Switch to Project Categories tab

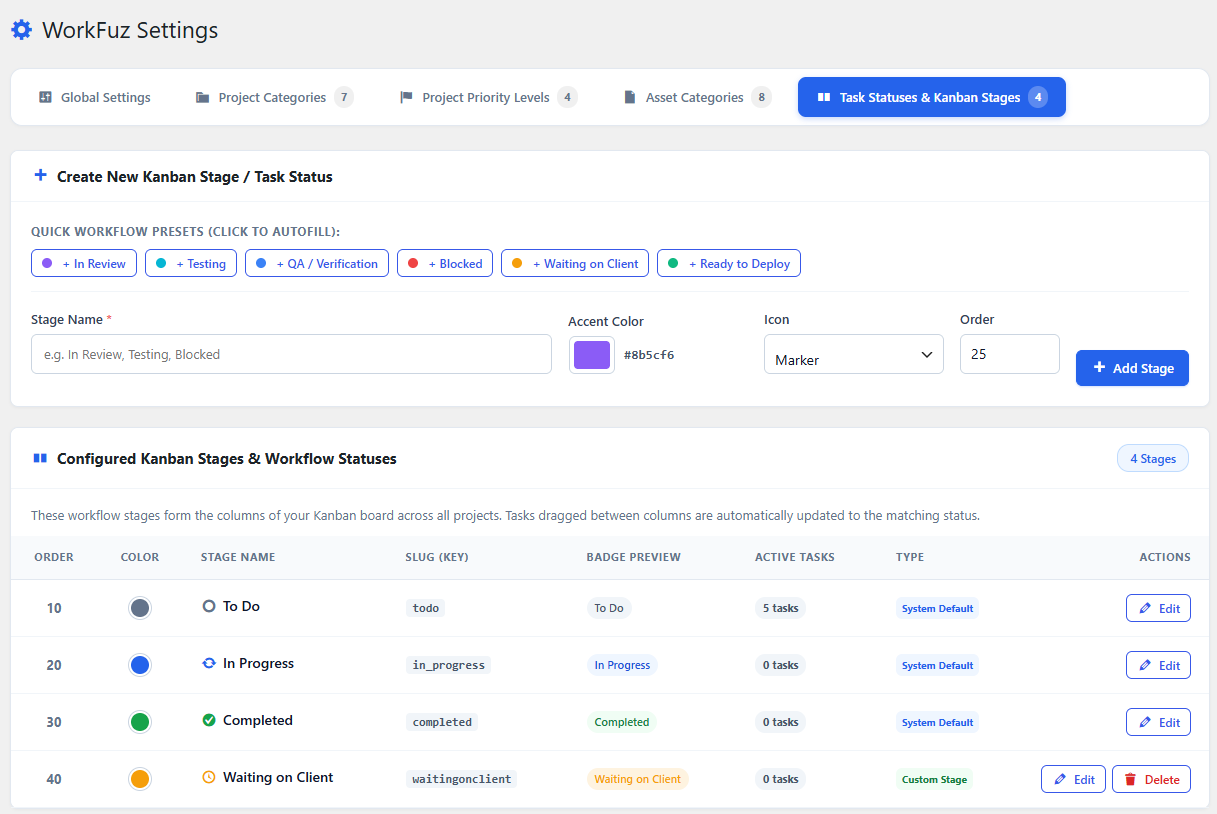274,97
